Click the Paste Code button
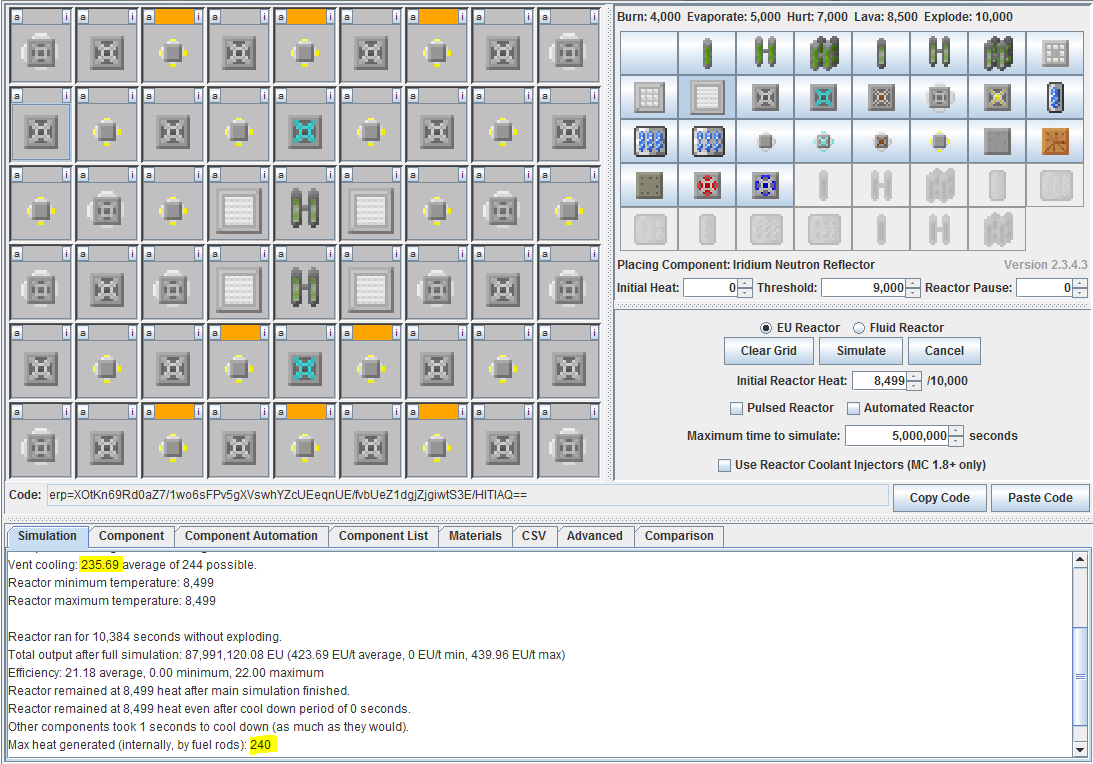 point(1040,498)
